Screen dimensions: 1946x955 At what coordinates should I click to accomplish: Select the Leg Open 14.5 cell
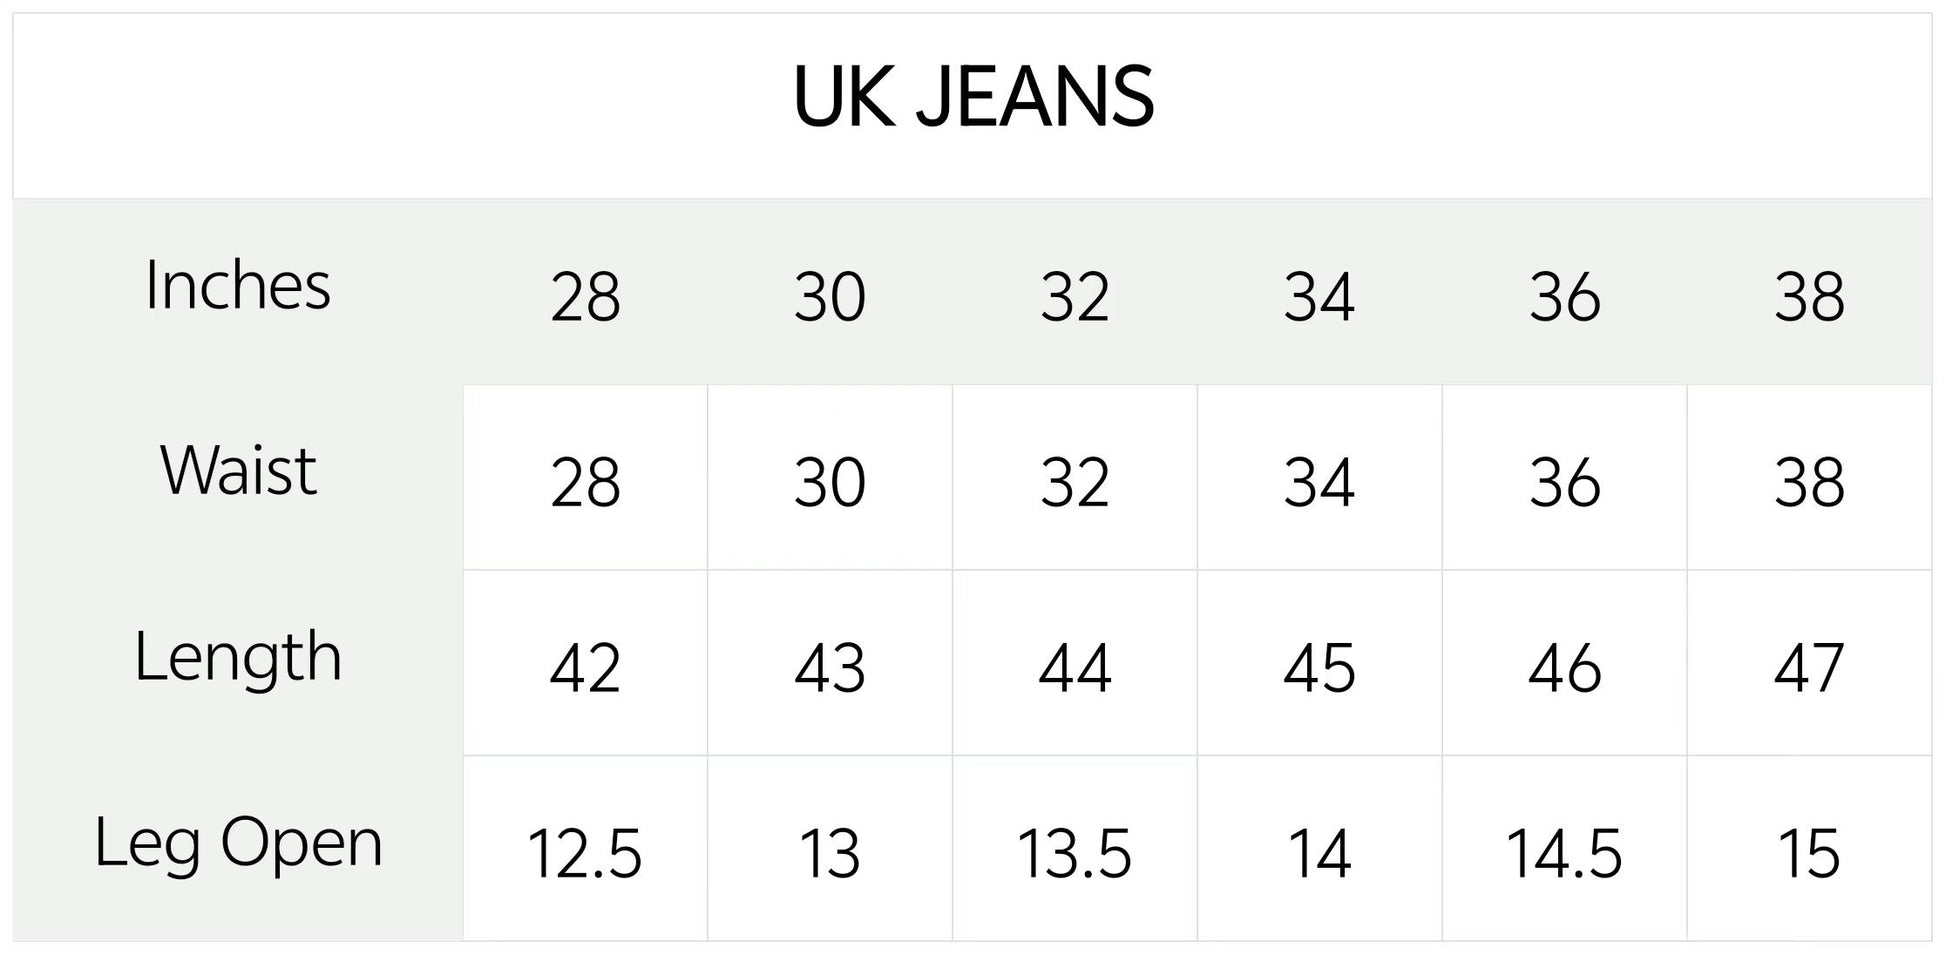coord(1564,854)
